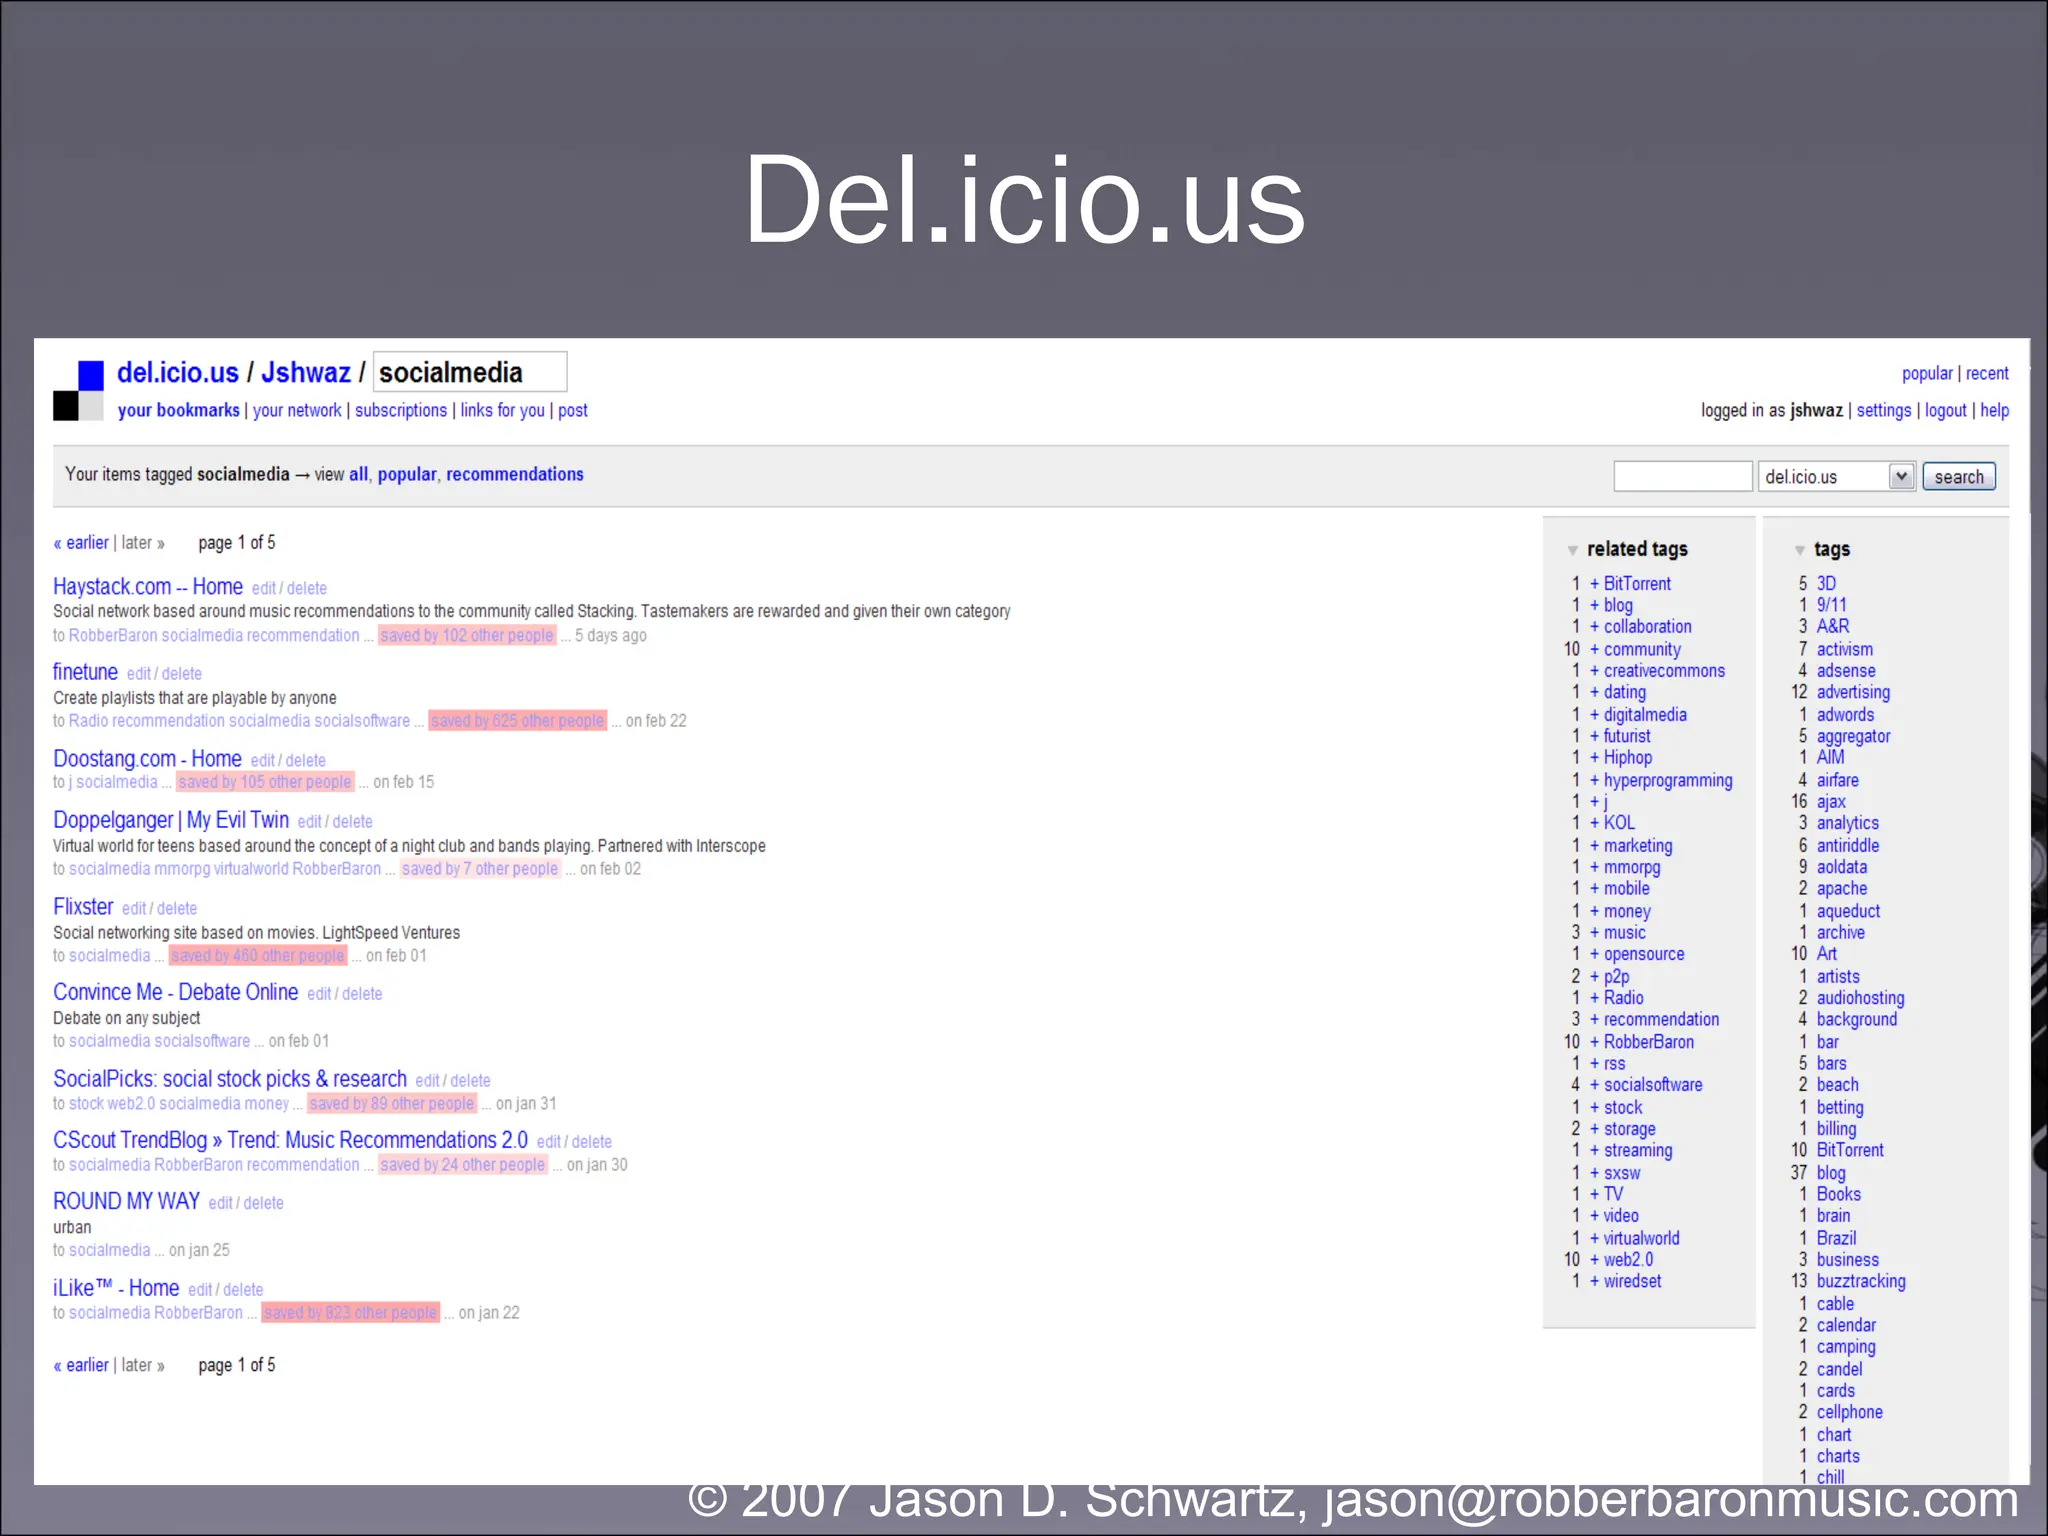The width and height of the screenshot is (2048, 1536).
Task: Click the del.icio.us logo squares icon
Action: point(78,390)
